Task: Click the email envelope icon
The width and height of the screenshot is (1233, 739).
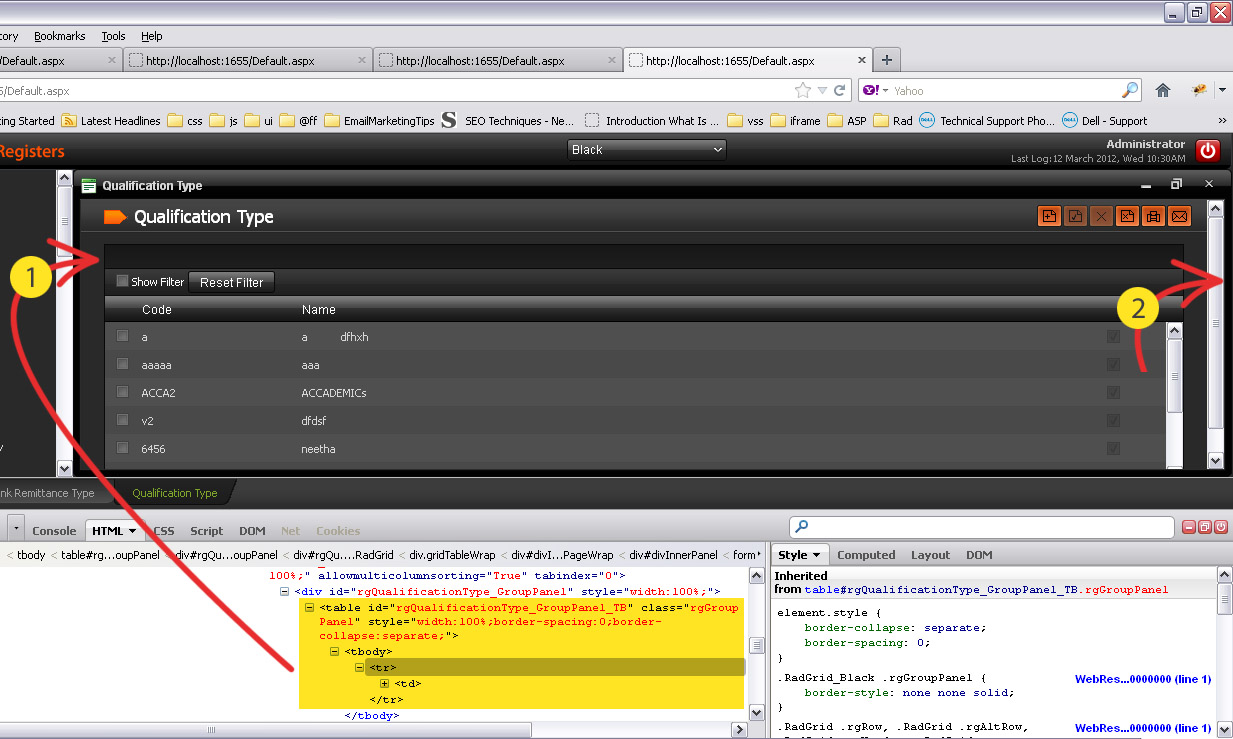Action: tap(1179, 215)
